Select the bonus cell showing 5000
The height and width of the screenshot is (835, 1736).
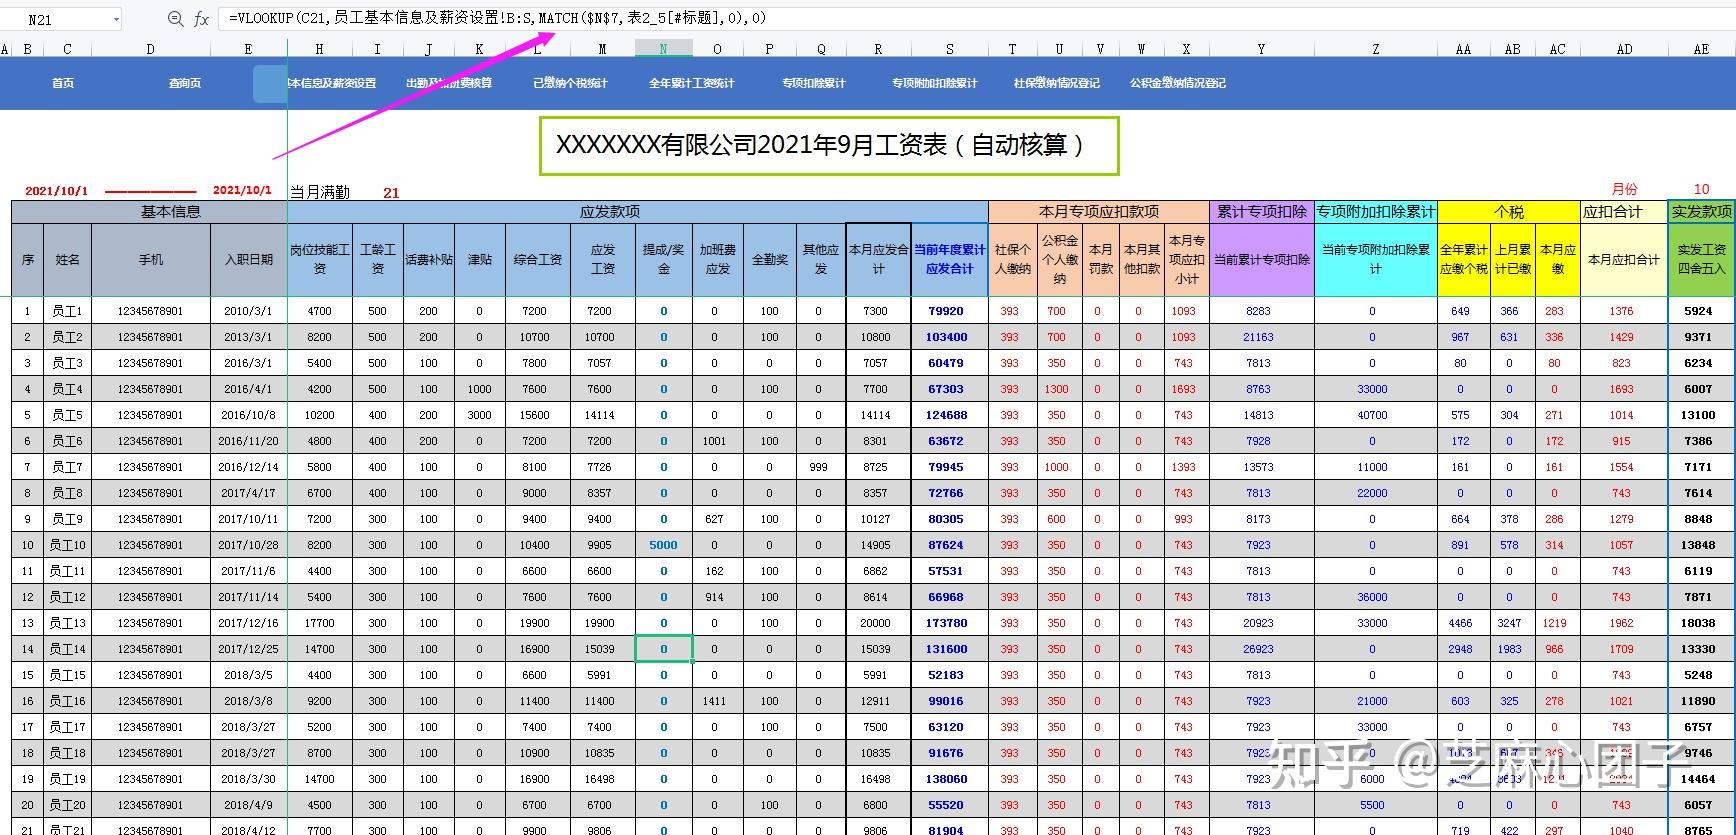coord(663,545)
